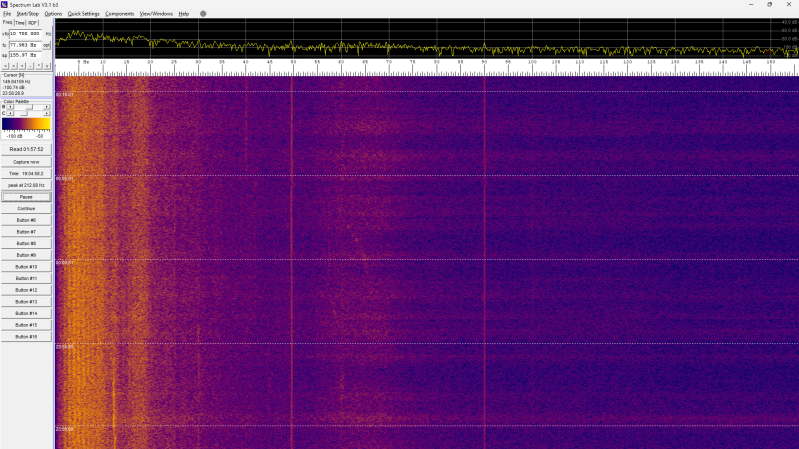Click the Read 01:57:52 button
The image size is (799, 449).
pyautogui.click(x=26, y=149)
